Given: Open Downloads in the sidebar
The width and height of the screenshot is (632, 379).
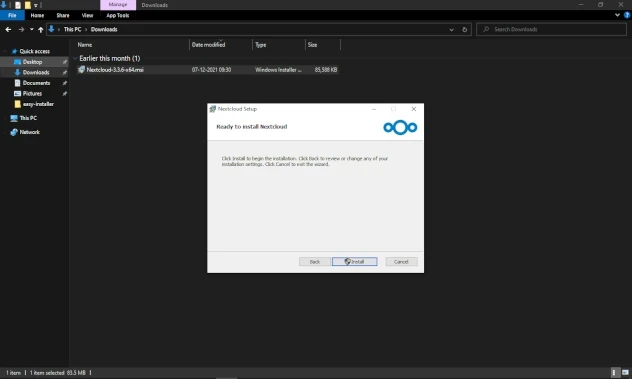Looking at the screenshot, I should point(36,72).
